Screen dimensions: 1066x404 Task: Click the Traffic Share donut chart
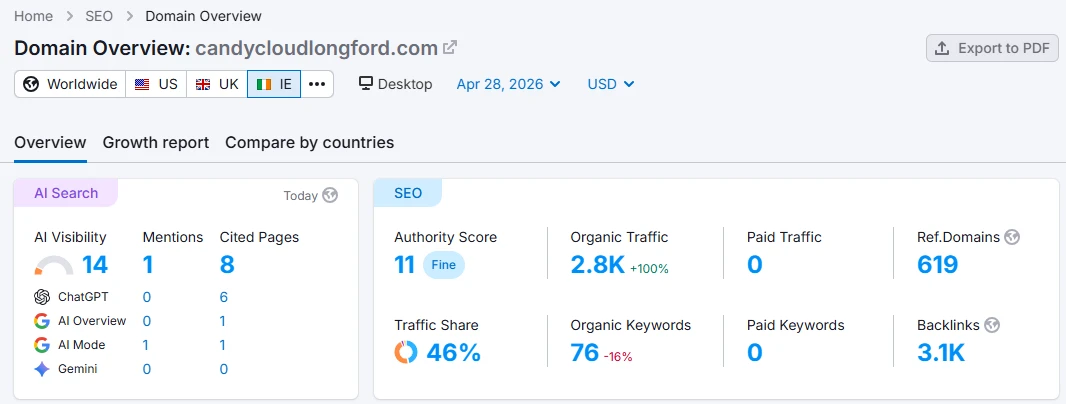(x=406, y=352)
